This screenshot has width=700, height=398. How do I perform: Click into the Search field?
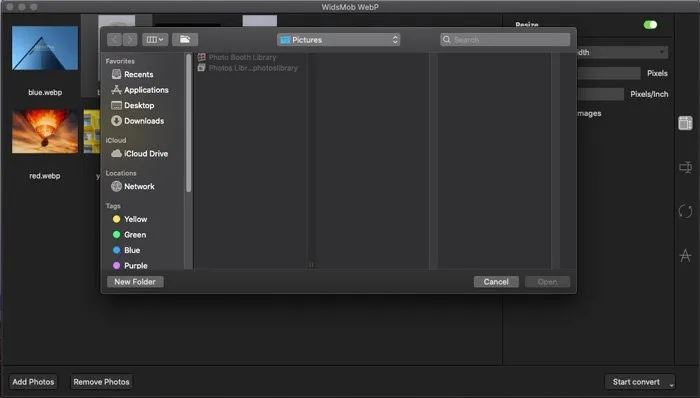pyautogui.click(x=505, y=40)
